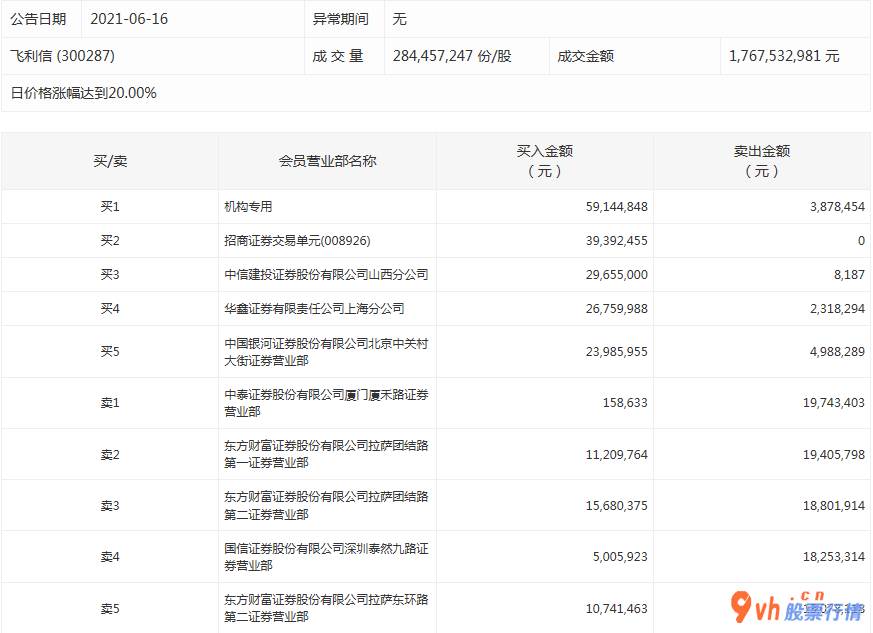873x633 pixels.
Task: Click buy amount 59,144,848
Action: click(x=616, y=207)
